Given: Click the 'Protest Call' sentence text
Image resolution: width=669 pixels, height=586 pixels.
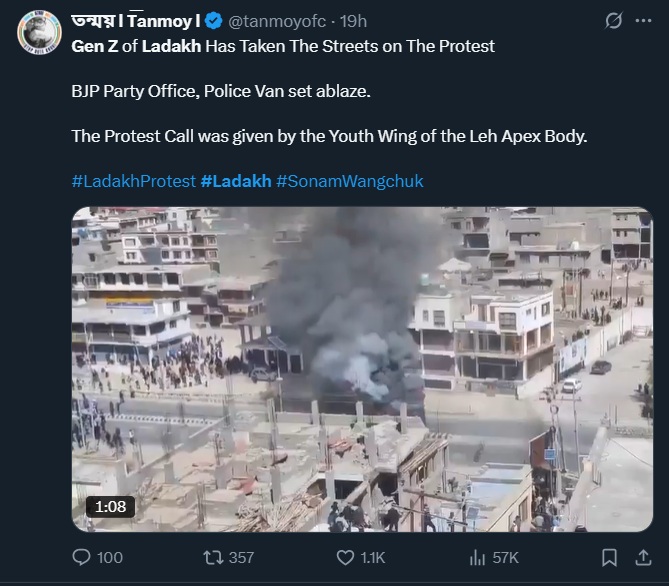Looking at the screenshot, I should 329,135.
